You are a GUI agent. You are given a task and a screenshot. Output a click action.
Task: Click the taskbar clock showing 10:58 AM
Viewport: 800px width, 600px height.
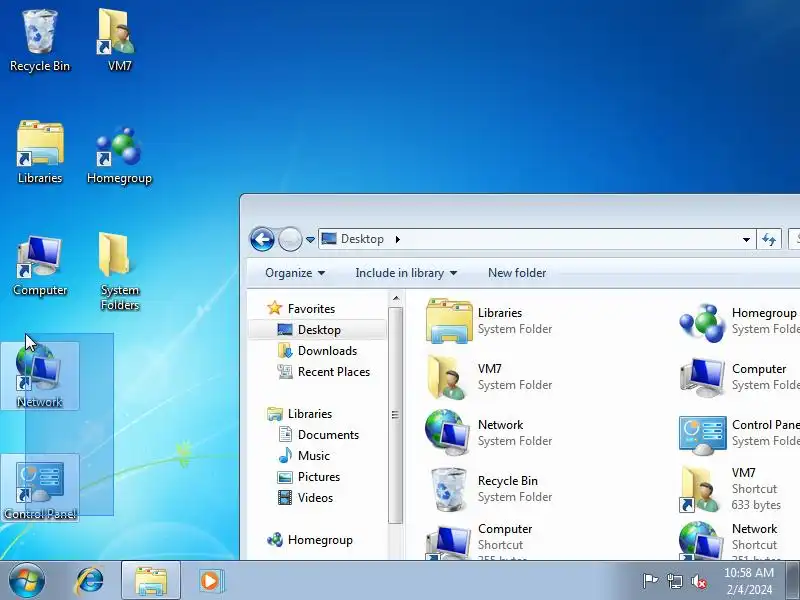pos(749,581)
